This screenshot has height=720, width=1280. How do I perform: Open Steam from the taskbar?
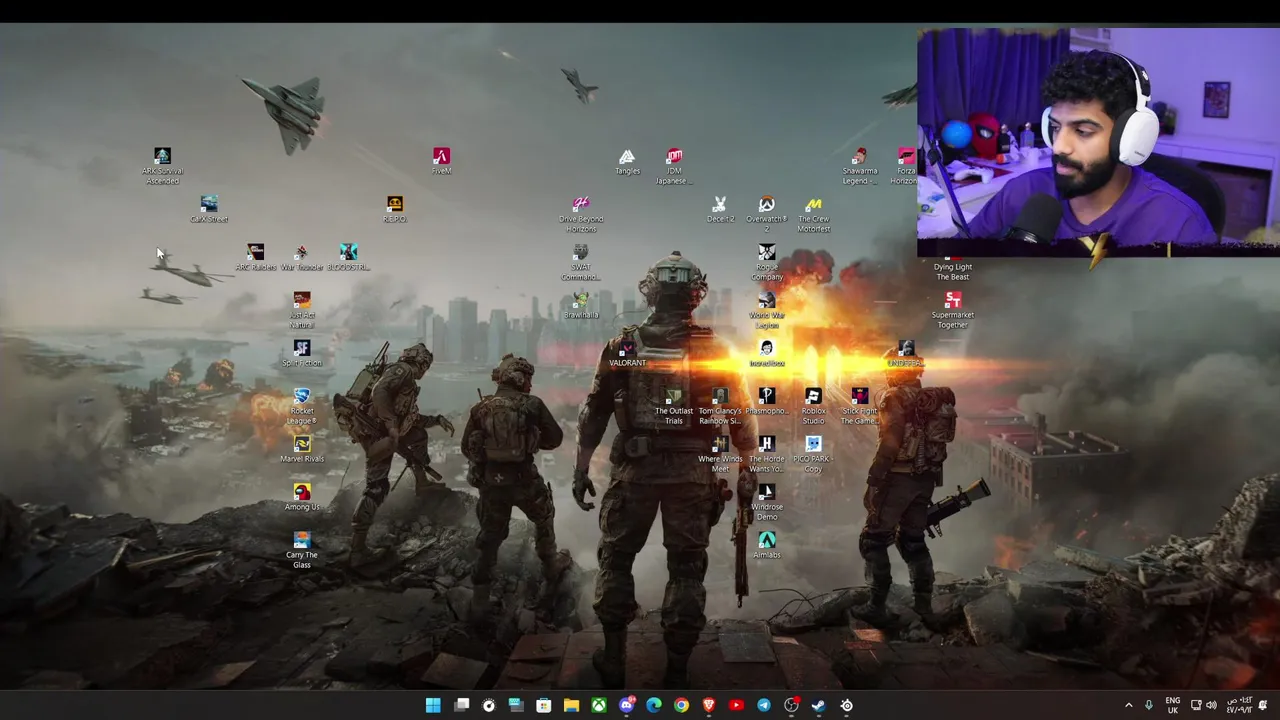click(x=819, y=705)
